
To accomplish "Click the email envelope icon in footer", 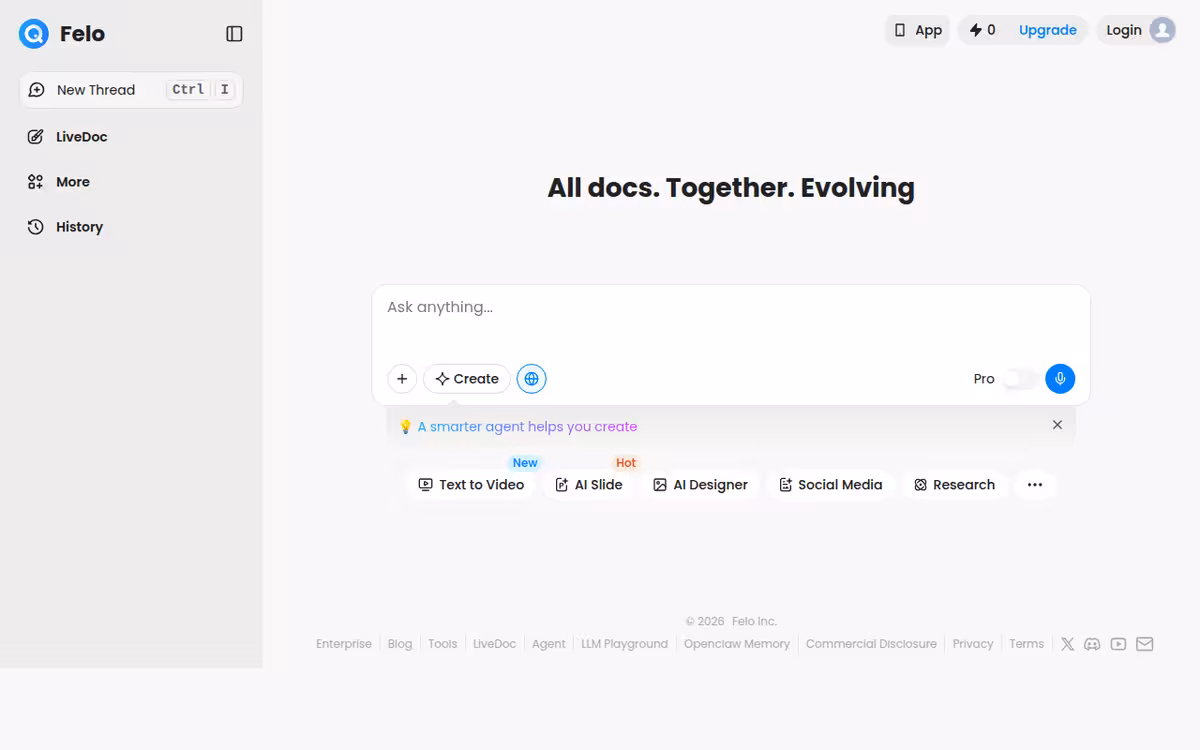I will point(1145,644).
